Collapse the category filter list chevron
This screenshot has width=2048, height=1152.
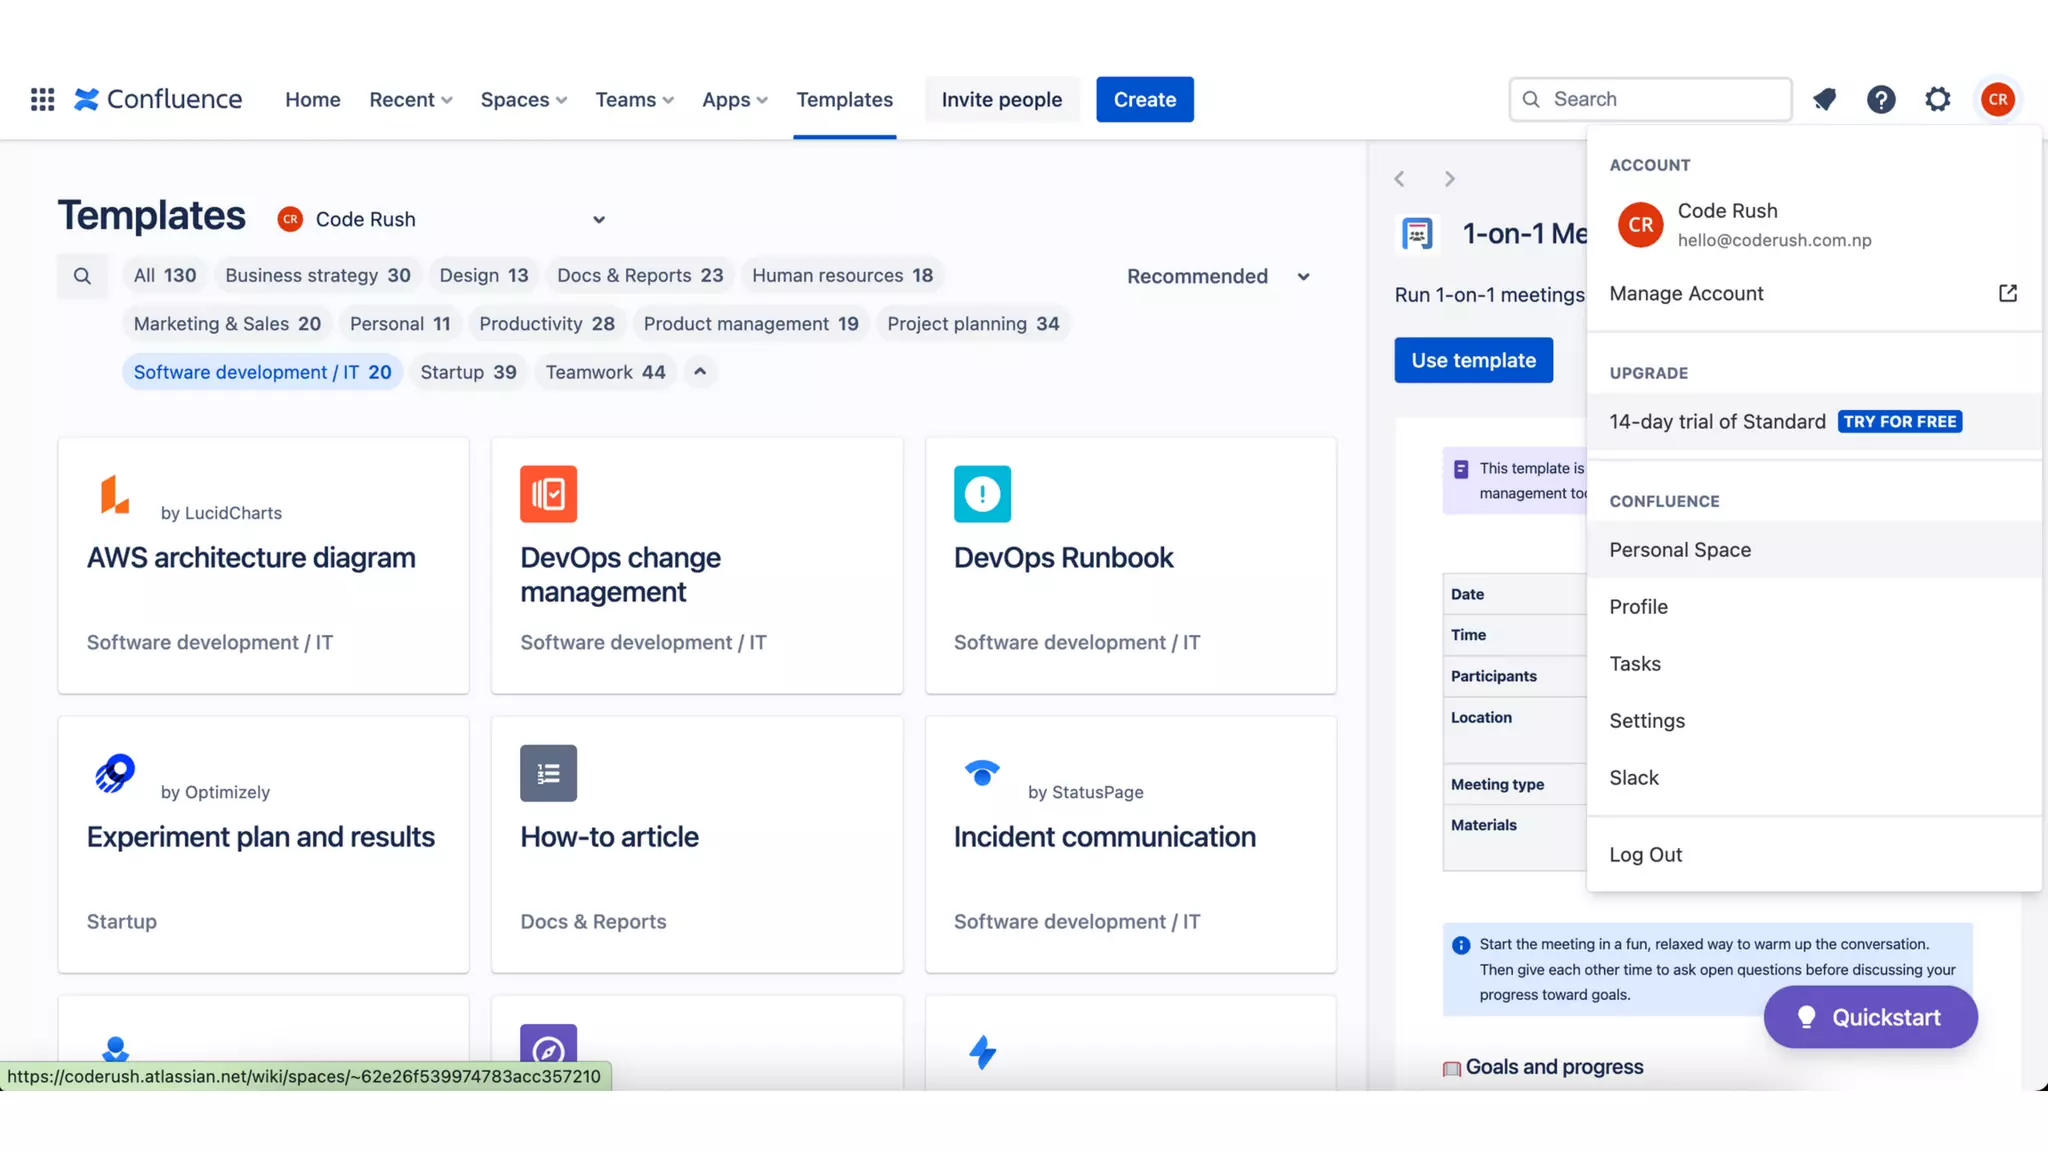tap(700, 372)
